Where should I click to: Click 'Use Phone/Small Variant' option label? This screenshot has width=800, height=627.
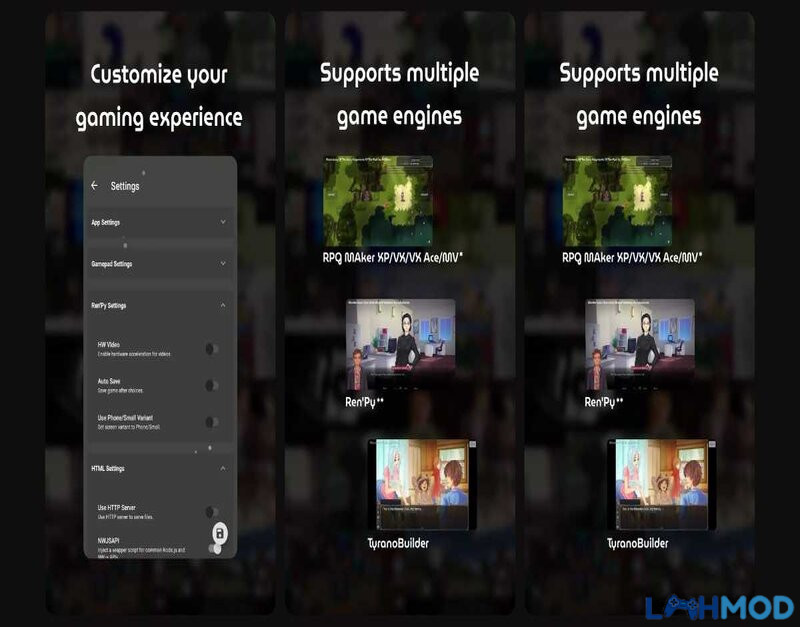tap(125, 417)
